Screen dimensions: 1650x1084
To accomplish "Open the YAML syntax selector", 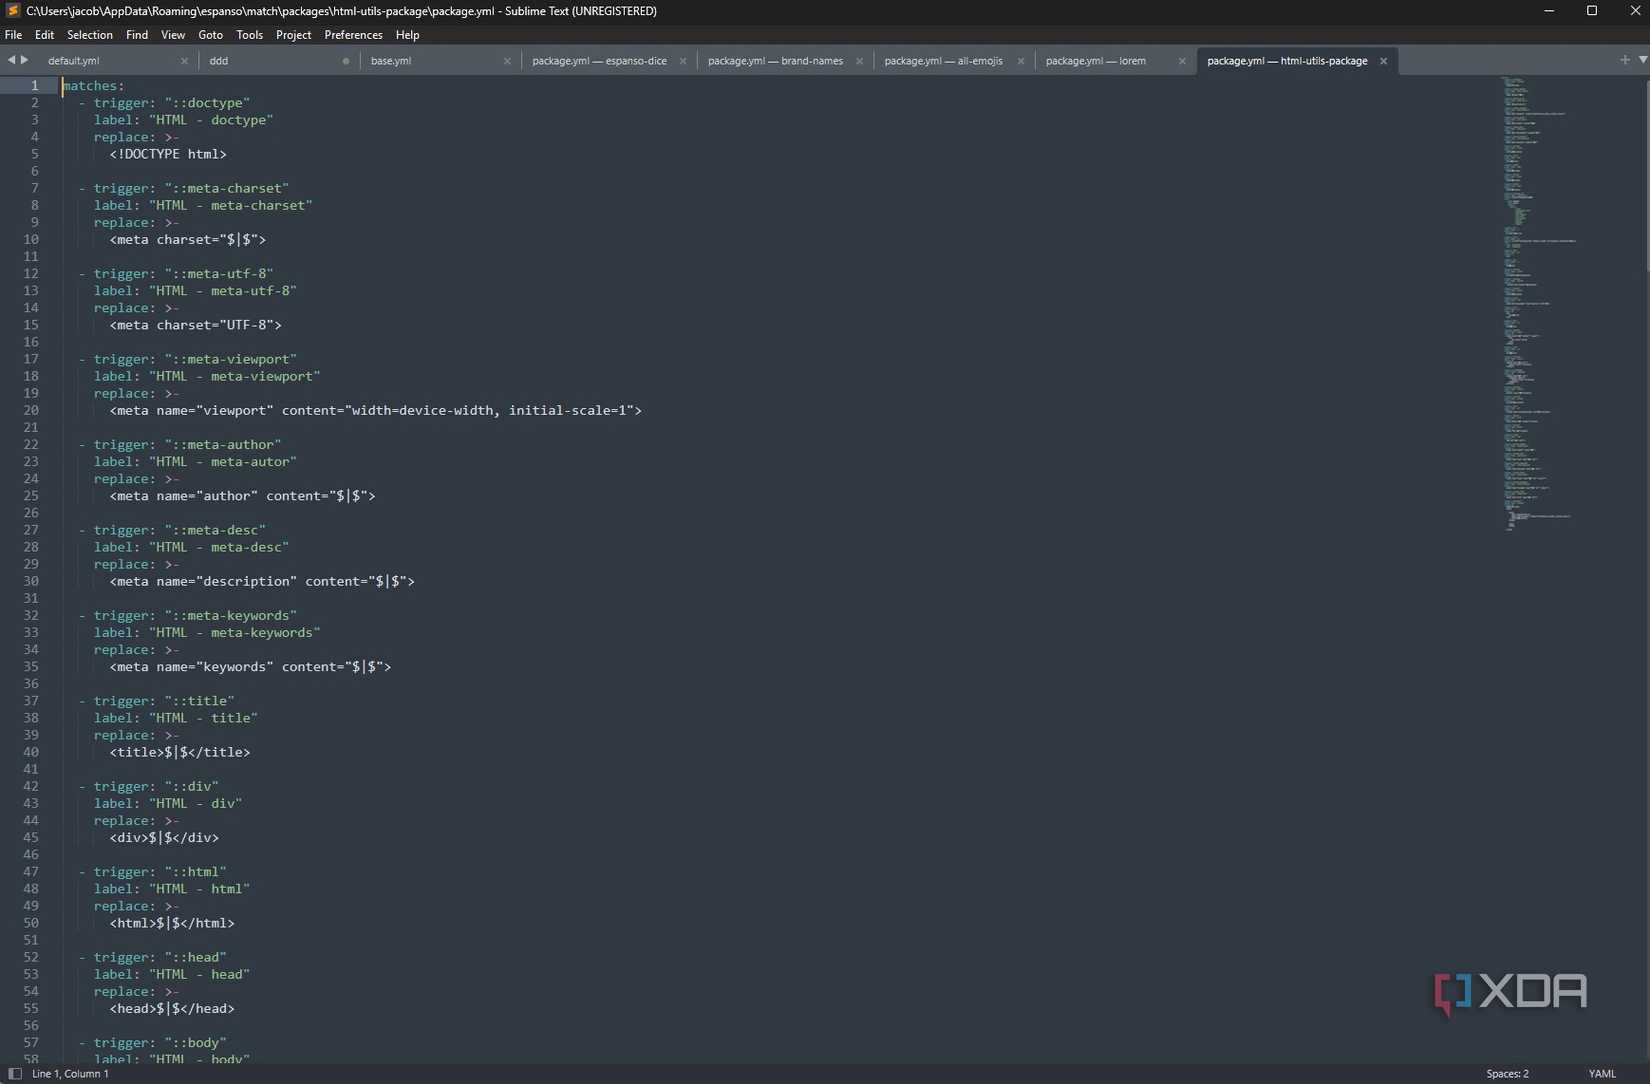I will pos(1602,1073).
